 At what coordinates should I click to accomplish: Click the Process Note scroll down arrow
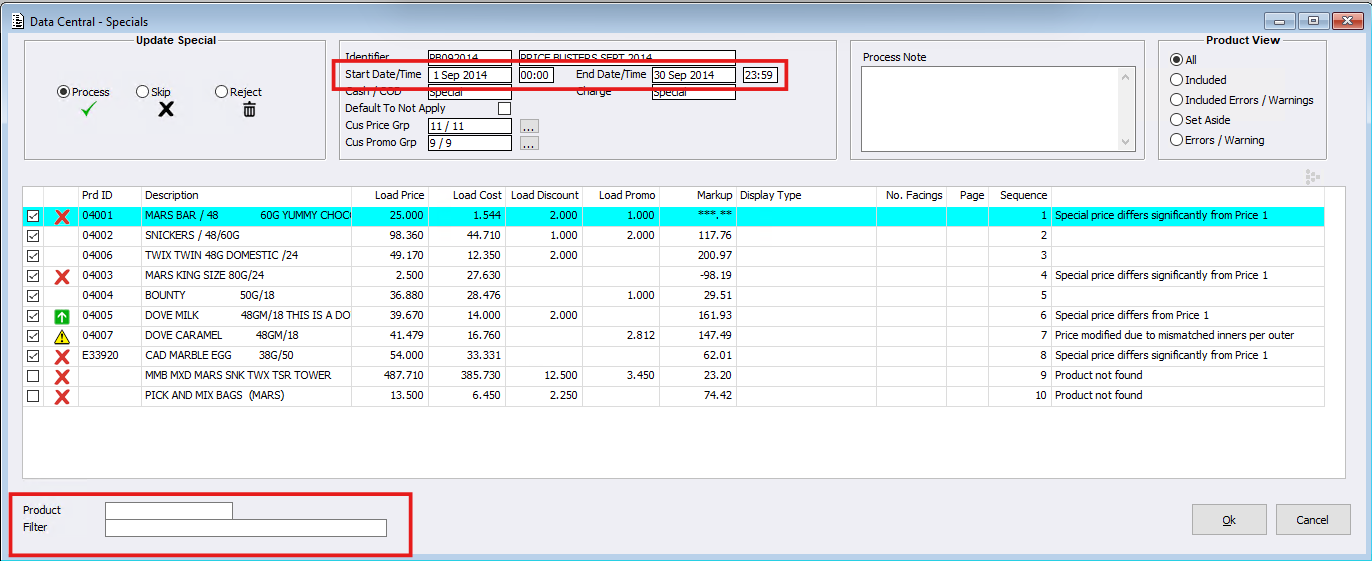(x=1127, y=143)
